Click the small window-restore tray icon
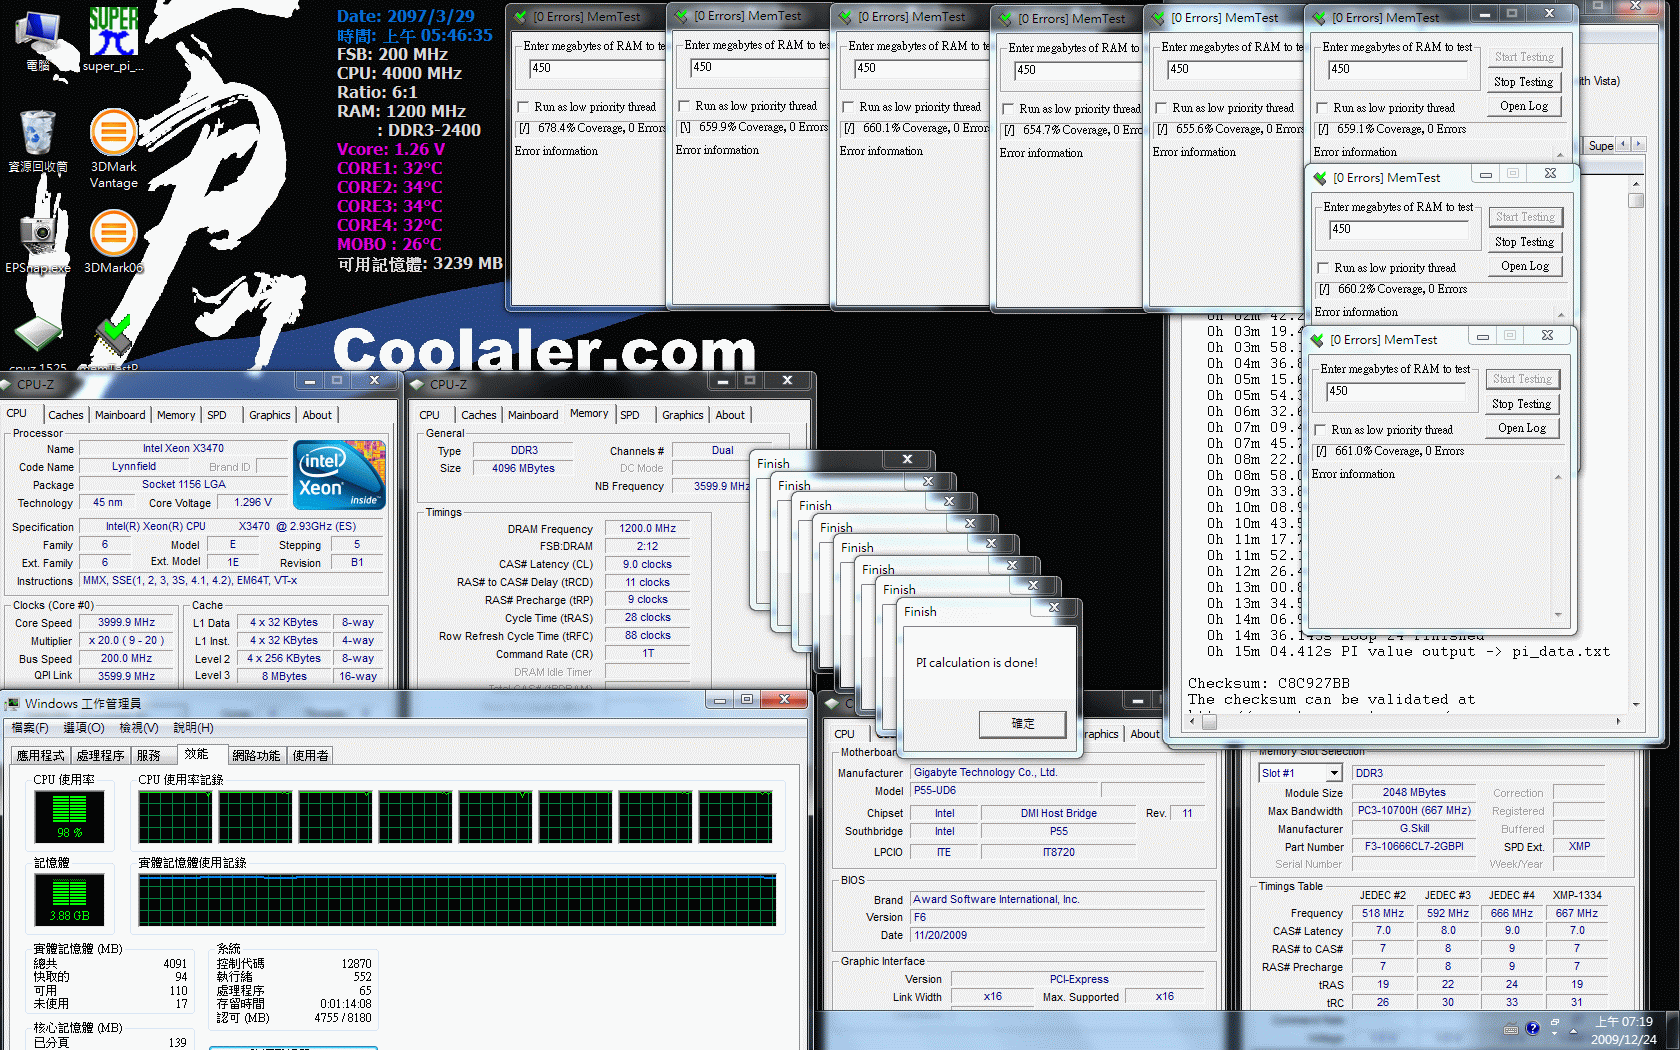This screenshot has width=1680, height=1050. [1555, 1024]
